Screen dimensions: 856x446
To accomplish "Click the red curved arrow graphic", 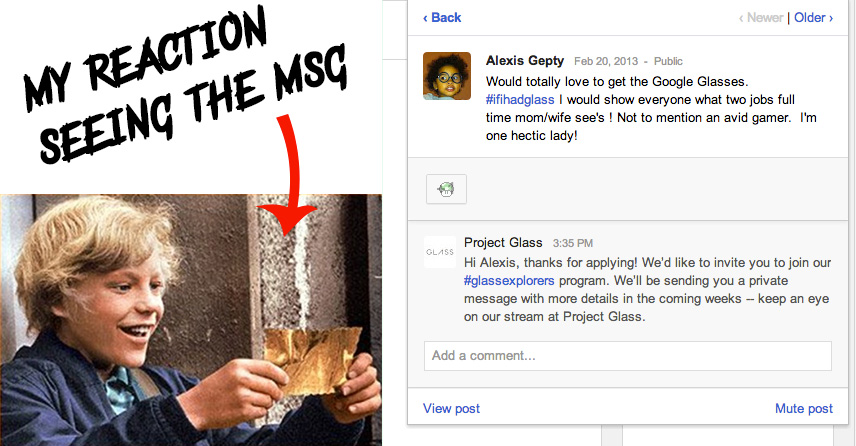I will pos(288,176).
